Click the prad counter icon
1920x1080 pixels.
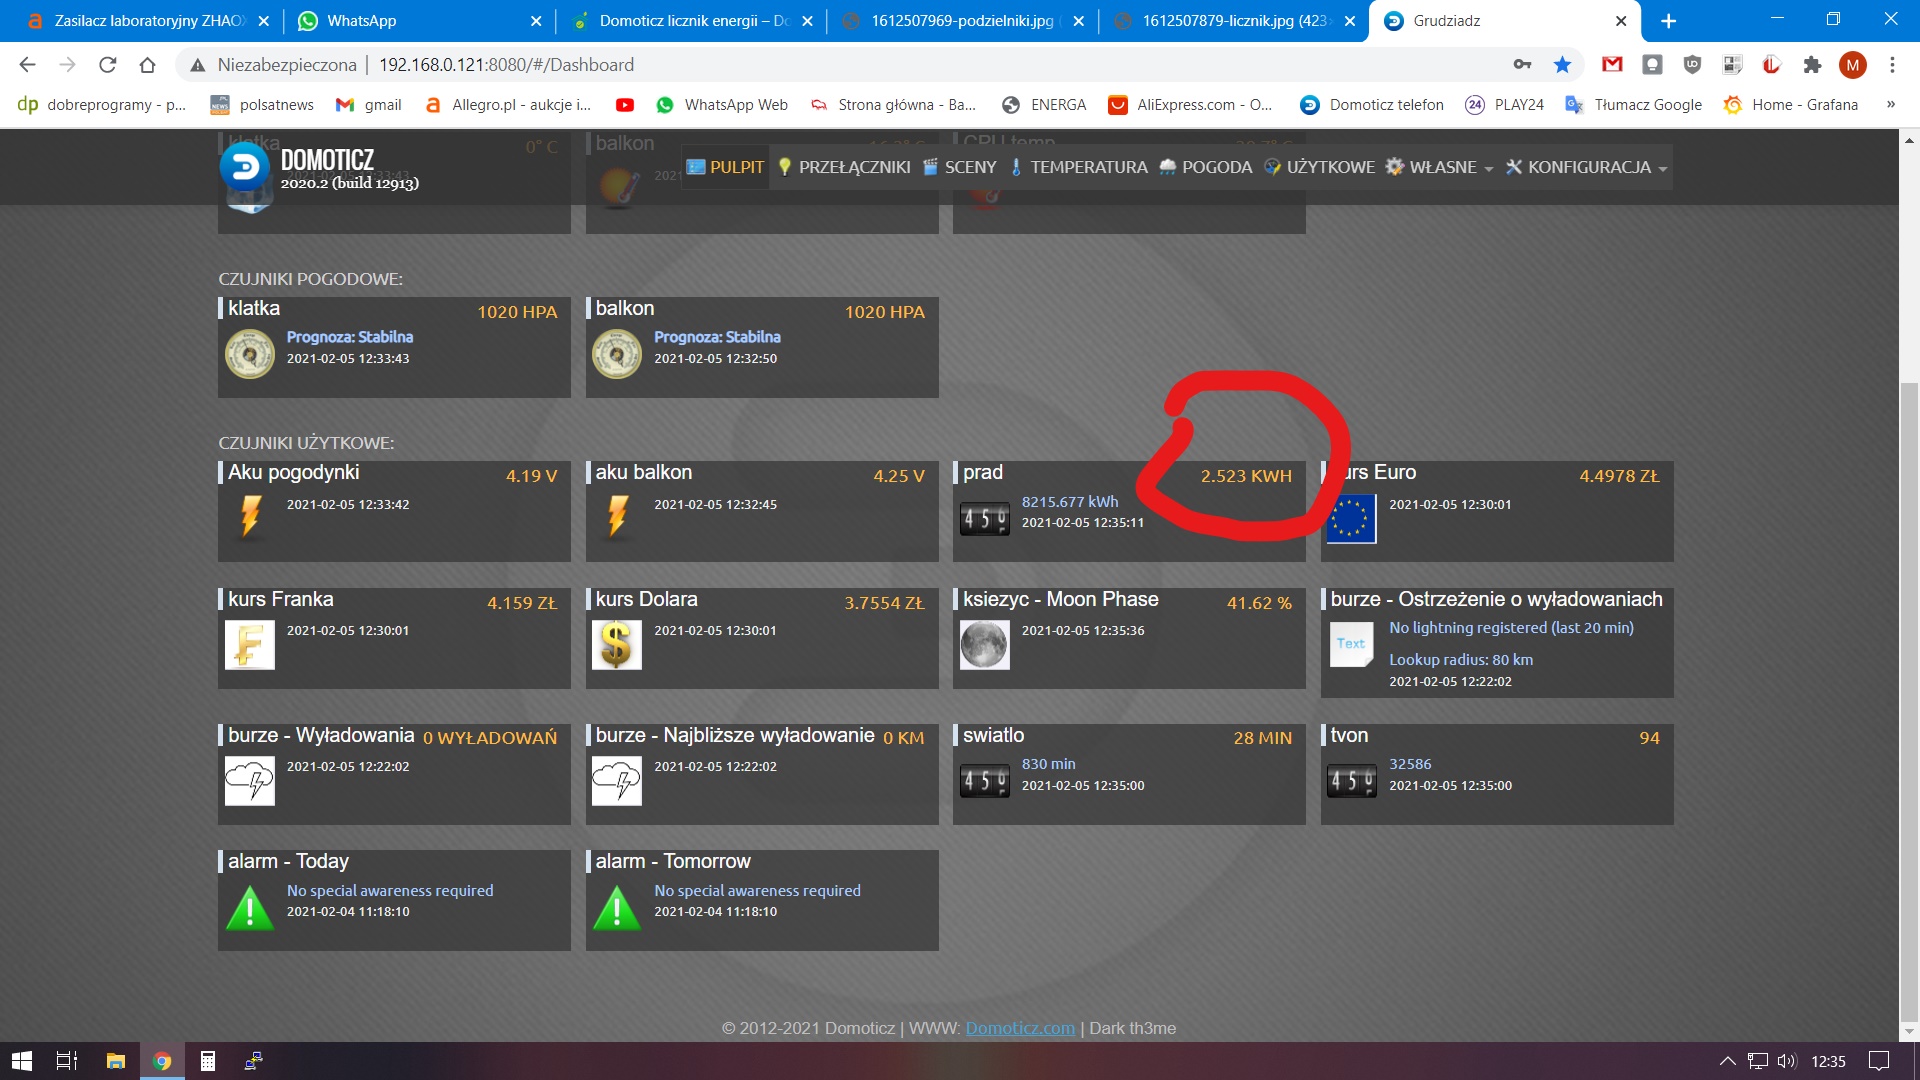984,519
